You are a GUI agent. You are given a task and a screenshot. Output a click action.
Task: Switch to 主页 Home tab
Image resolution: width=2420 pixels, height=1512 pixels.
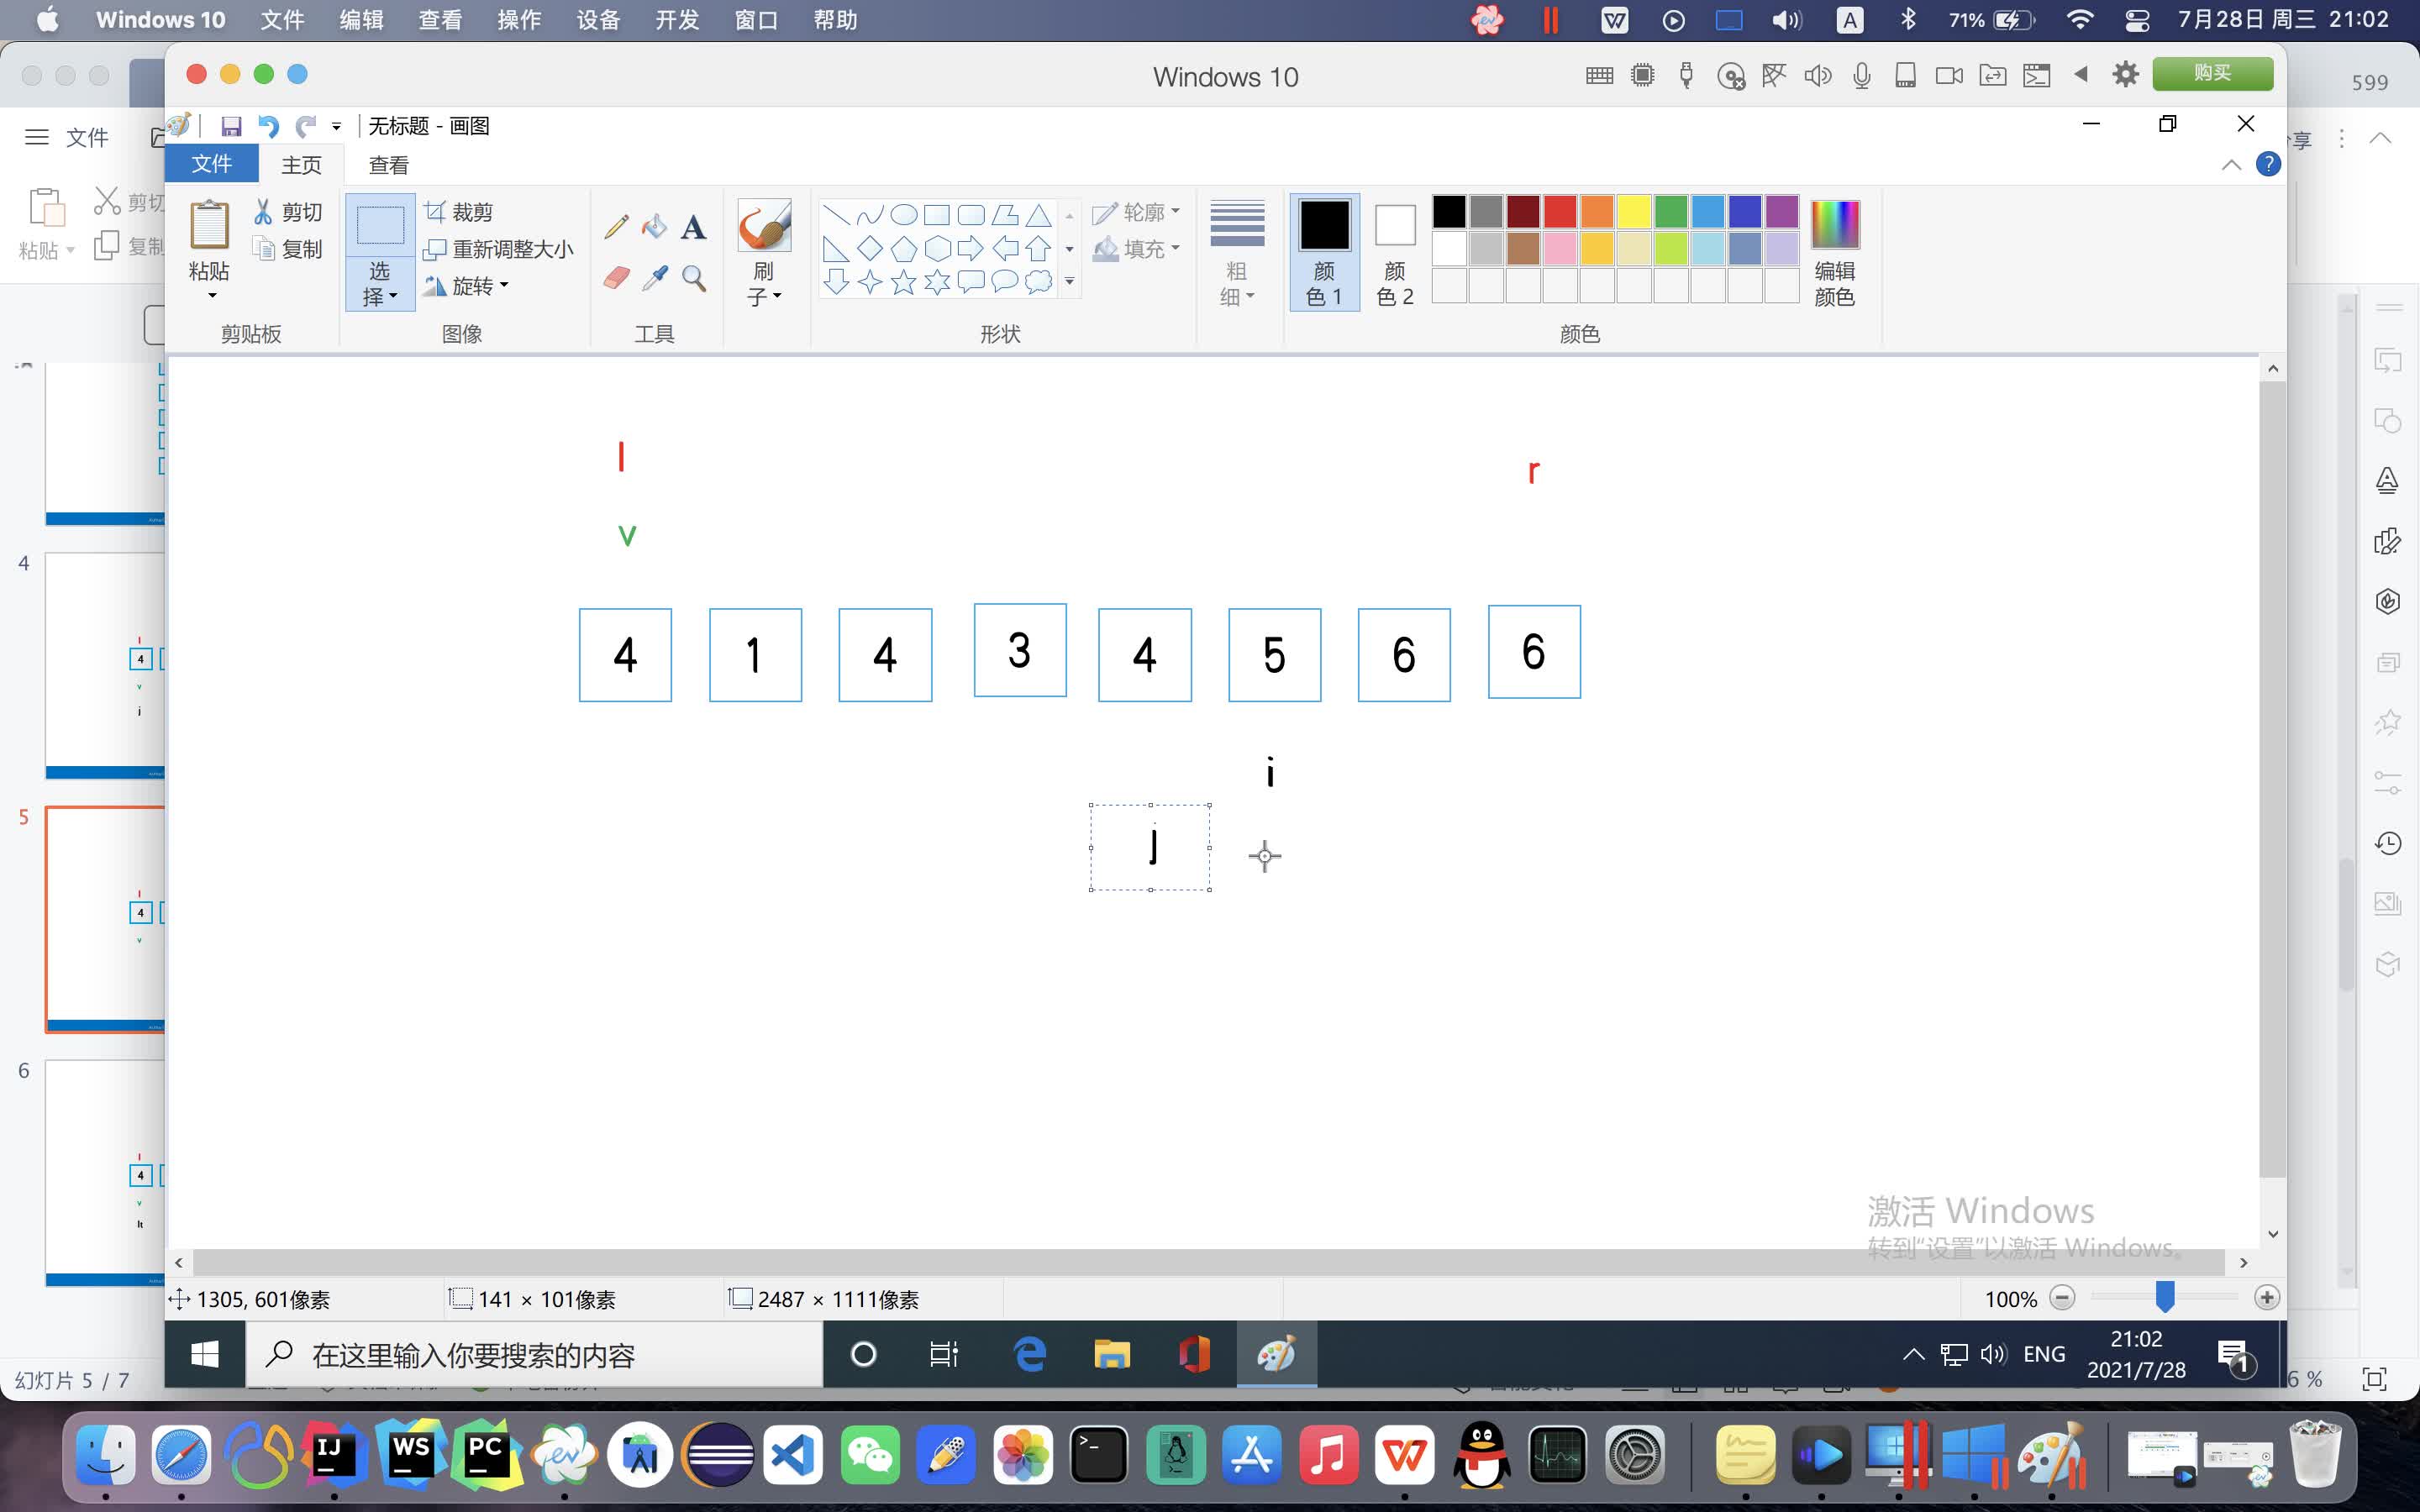pyautogui.click(x=300, y=164)
